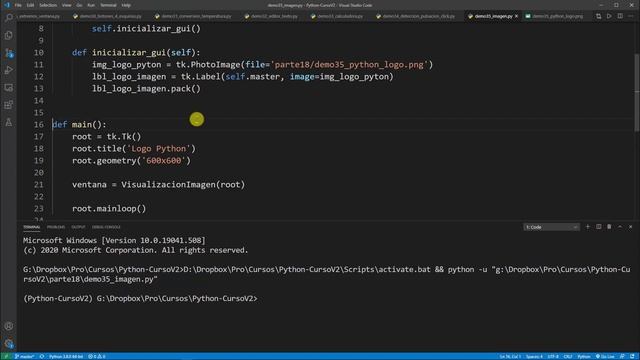Change Spaces: 4 indentation setting
The width and height of the screenshot is (640, 360).
(534, 357)
